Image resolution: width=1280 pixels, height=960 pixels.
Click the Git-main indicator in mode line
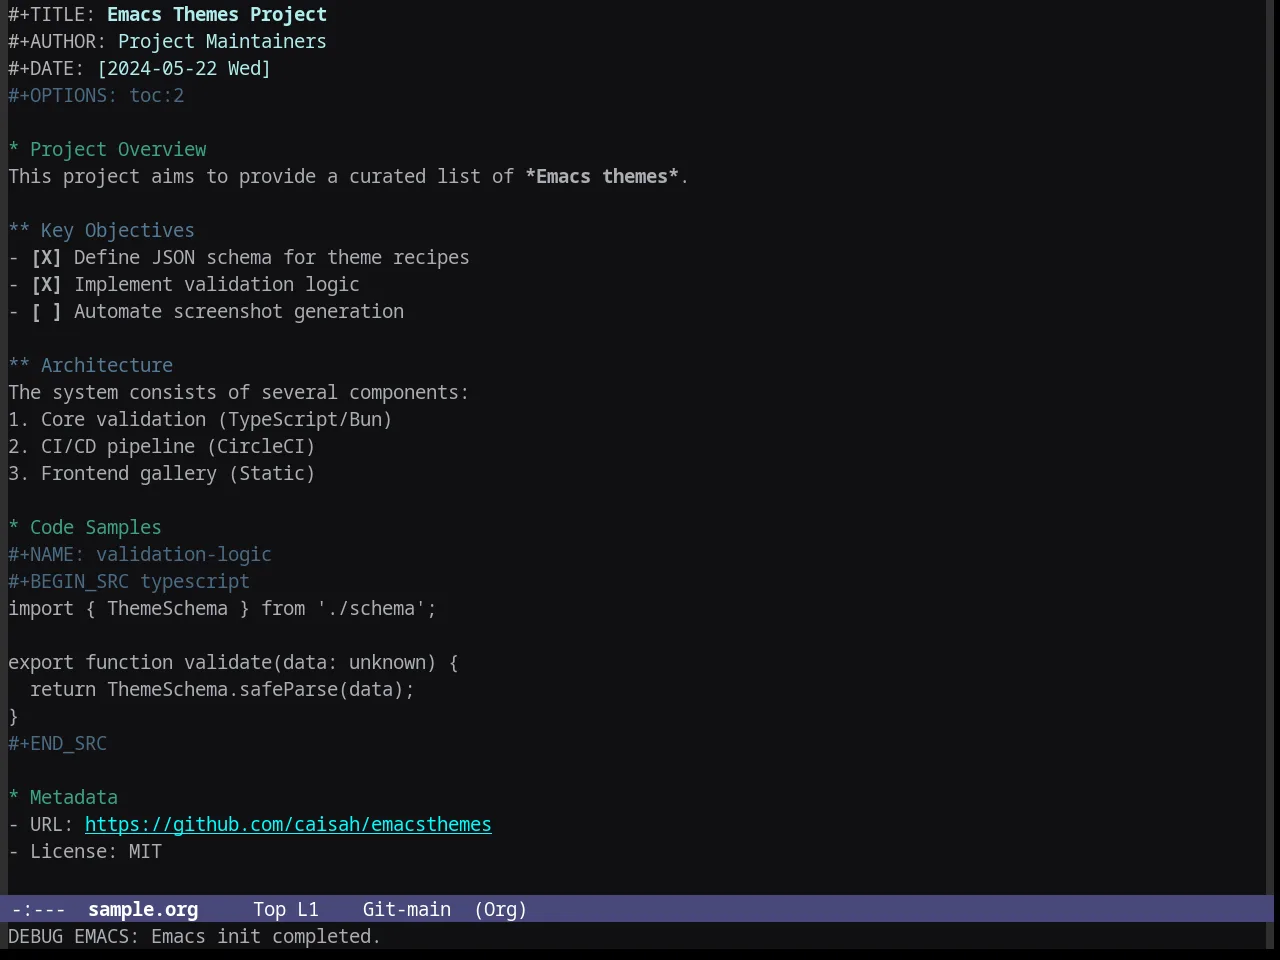pyautogui.click(x=407, y=910)
